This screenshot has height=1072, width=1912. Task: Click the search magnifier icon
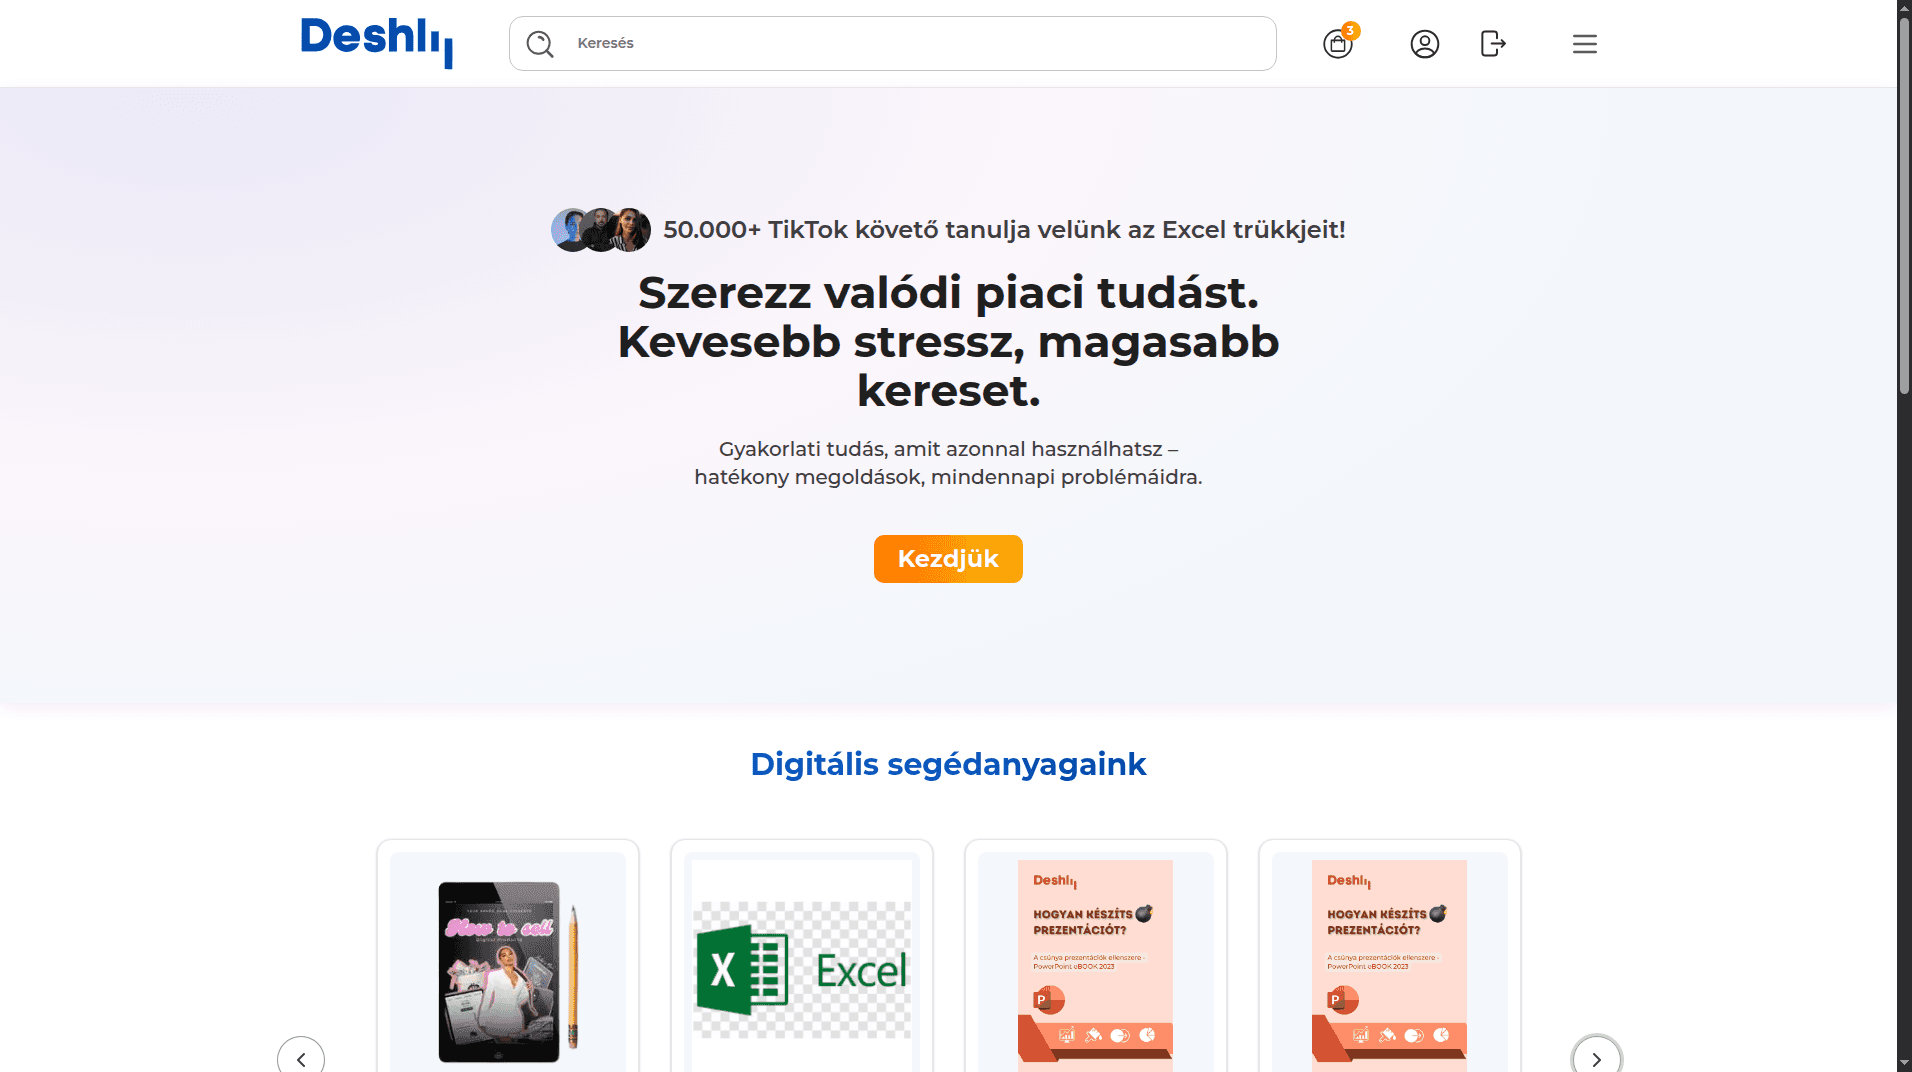(x=540, y=44)
